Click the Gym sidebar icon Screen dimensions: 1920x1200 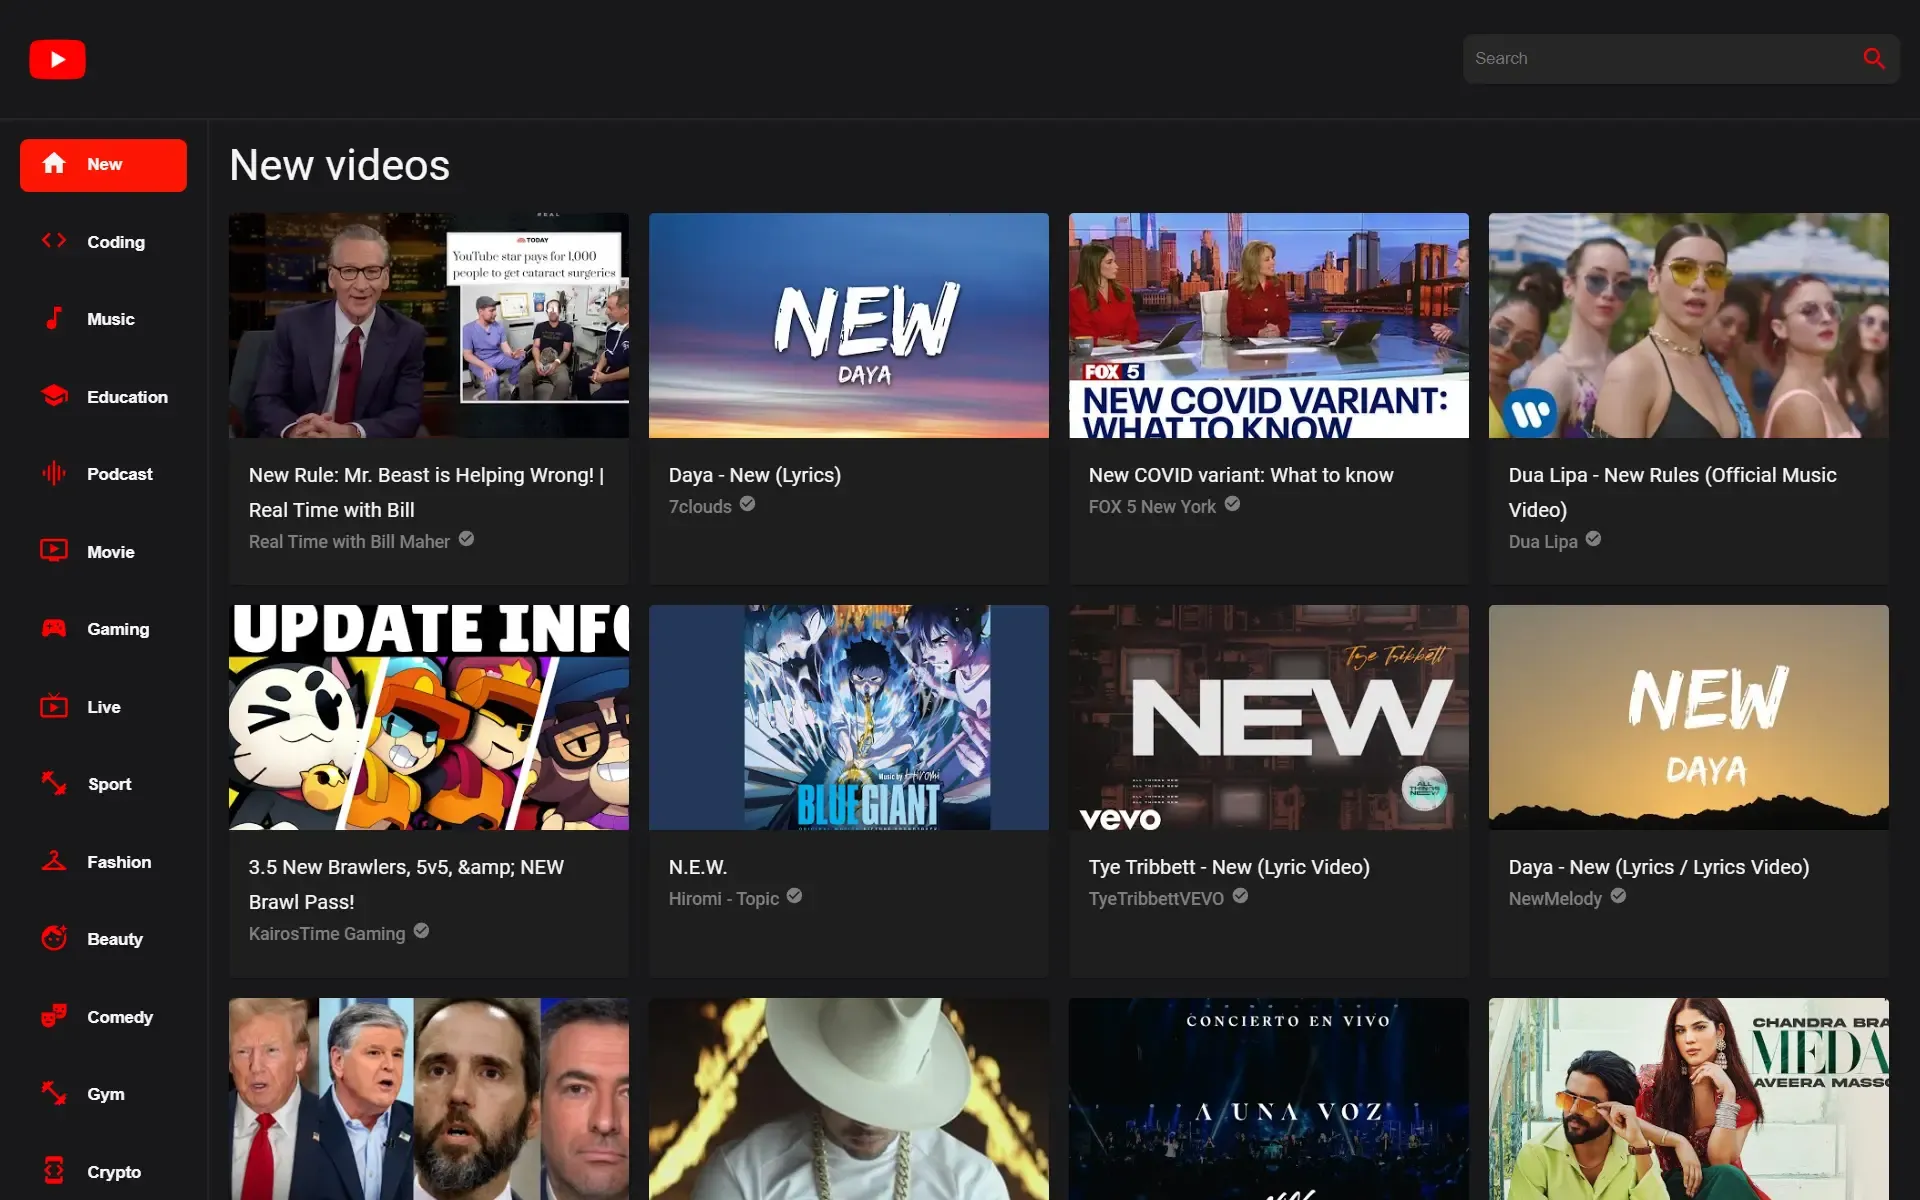[55, 1093]
